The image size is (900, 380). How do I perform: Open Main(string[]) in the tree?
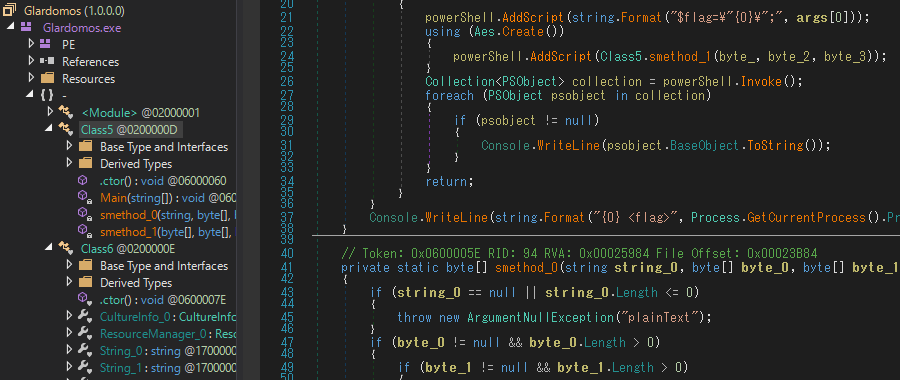[168, 198]
